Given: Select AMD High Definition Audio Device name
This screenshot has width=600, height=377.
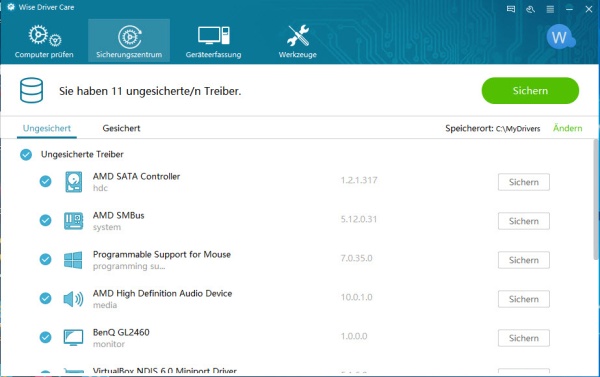Looking at the screenshot, I should pyautogui.click(x=162, y=294).
